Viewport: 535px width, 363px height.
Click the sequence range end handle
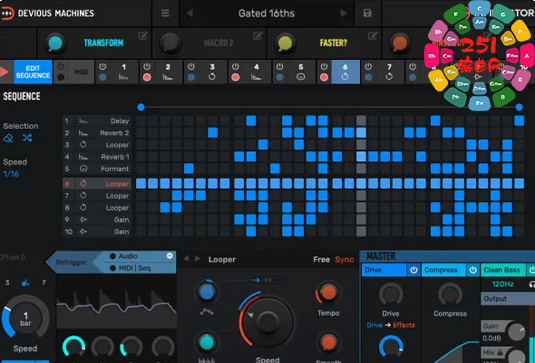(x=519, y=107)
